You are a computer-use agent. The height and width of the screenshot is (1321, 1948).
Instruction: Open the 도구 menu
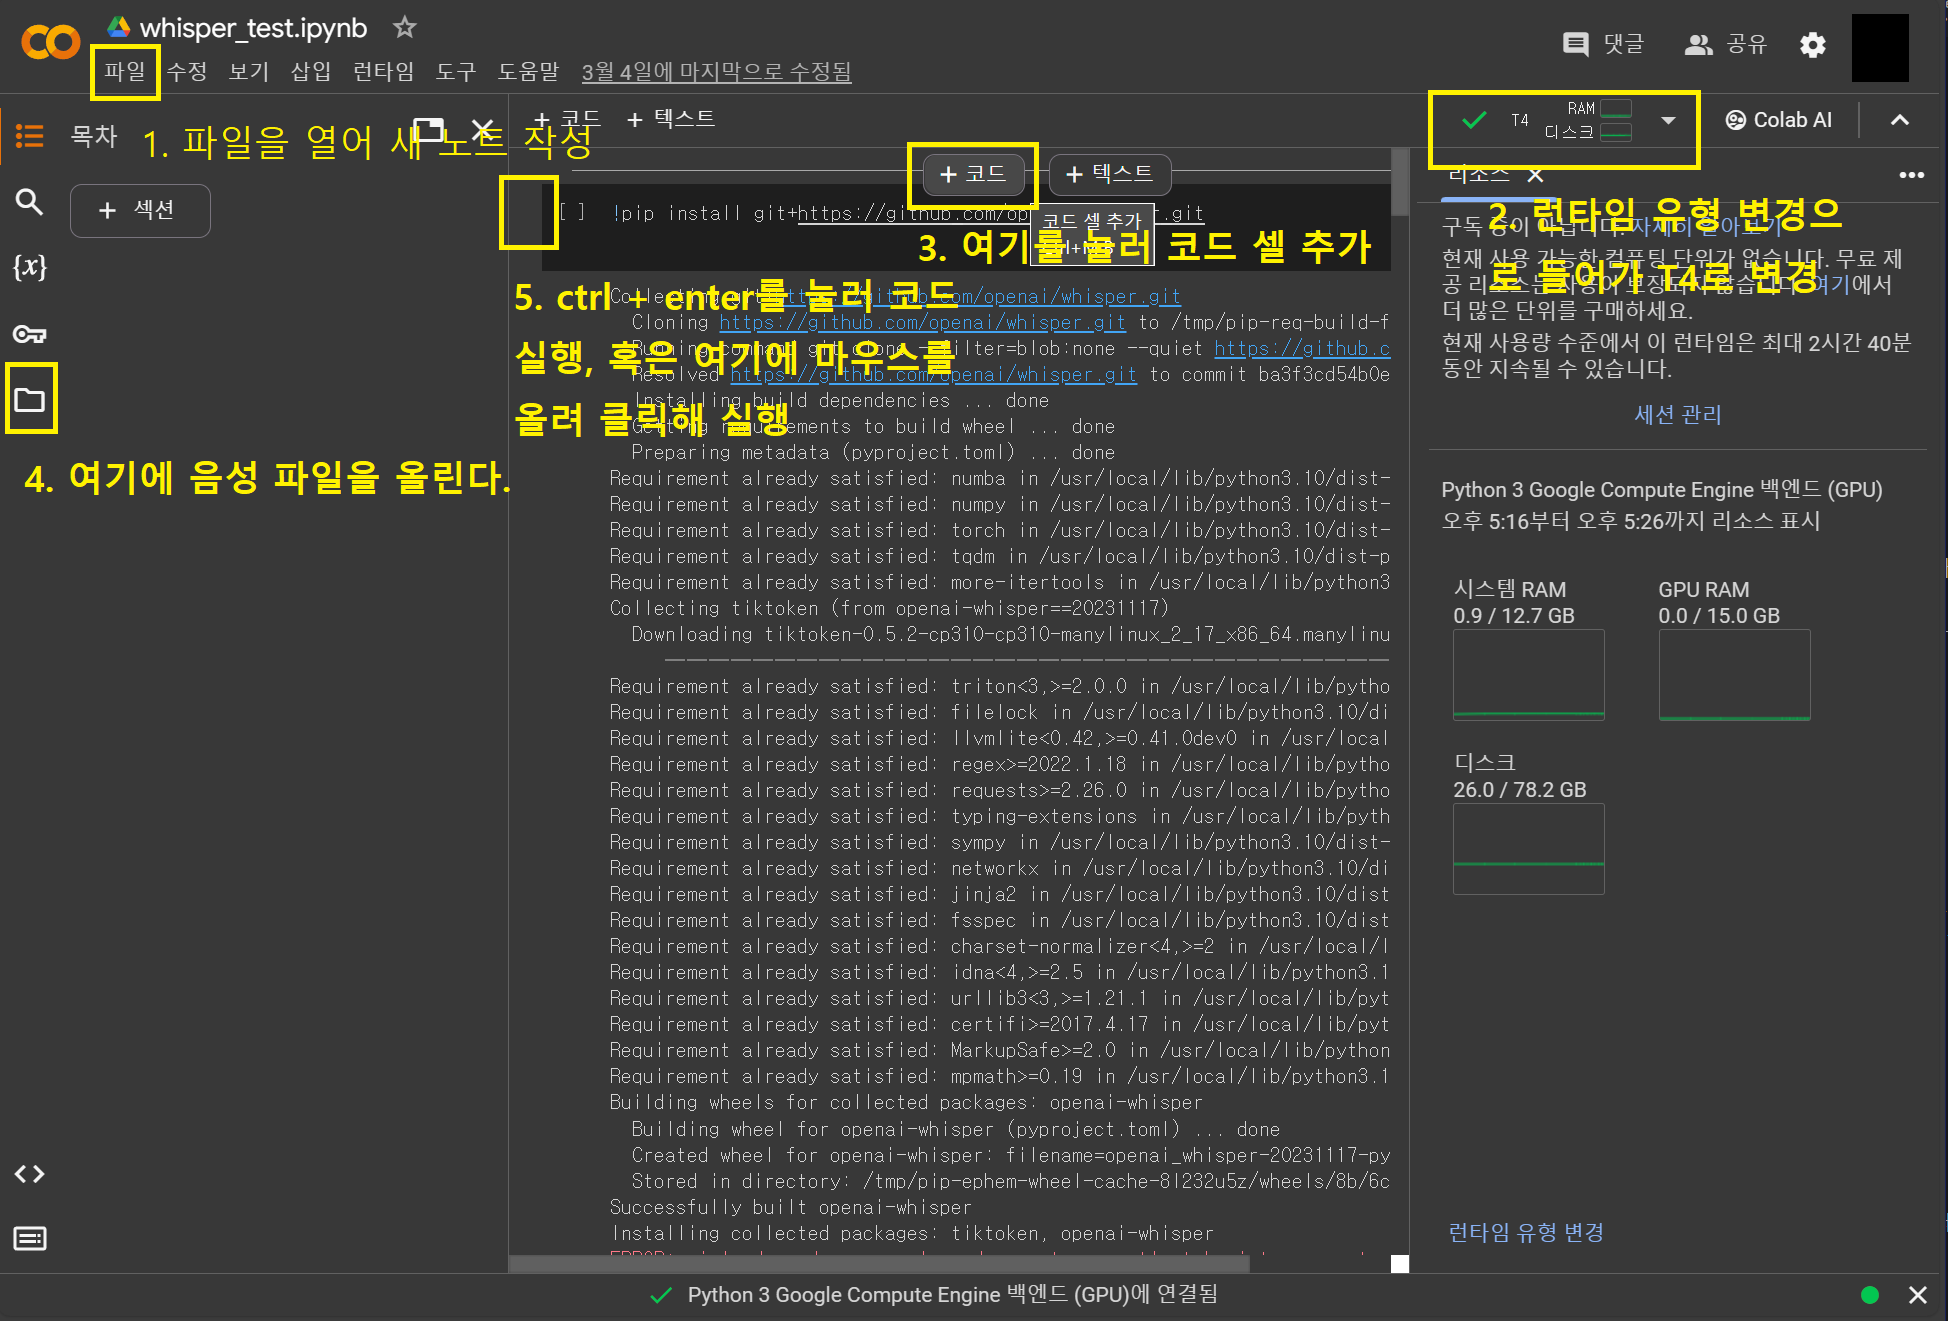456,71
